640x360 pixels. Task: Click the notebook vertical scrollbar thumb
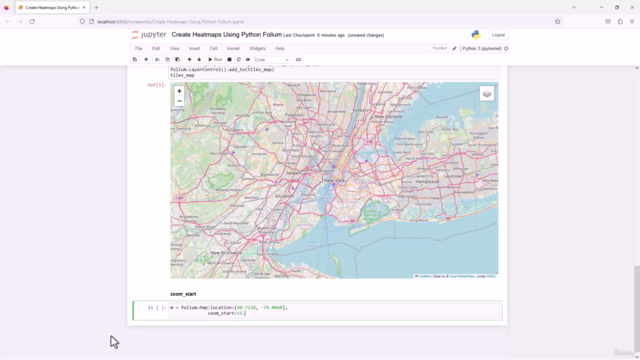coord(637,309)
